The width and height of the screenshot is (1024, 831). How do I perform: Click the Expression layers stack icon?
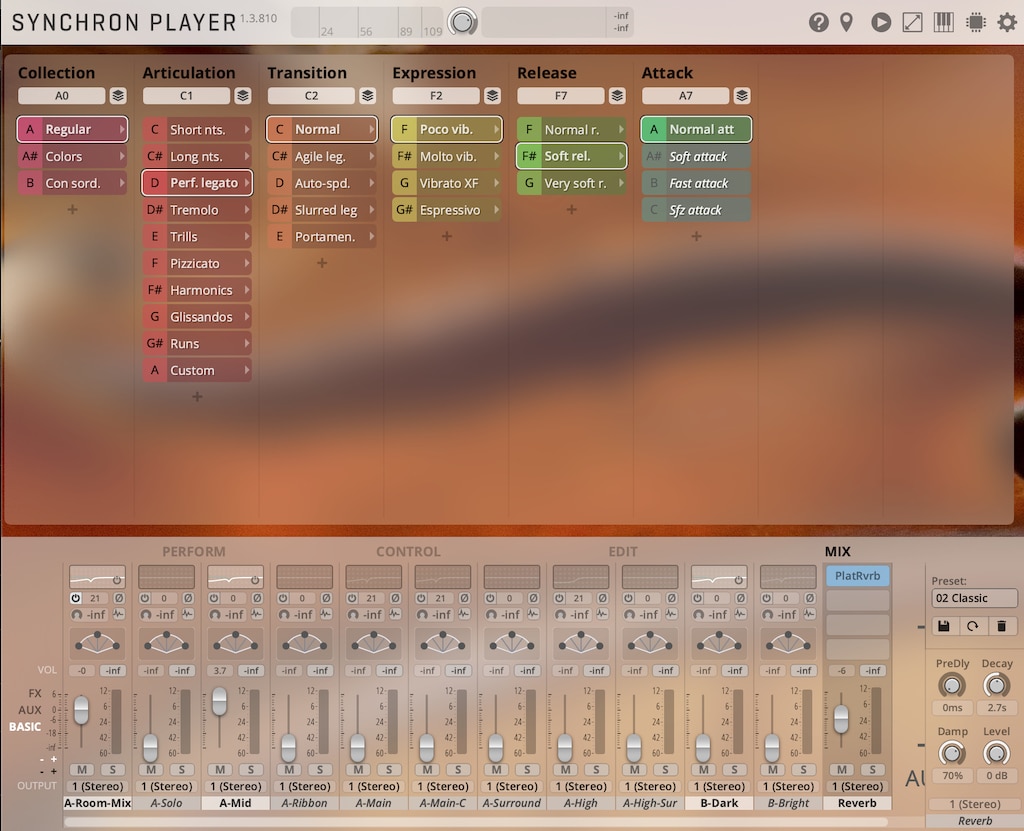(x=492, y=96)
